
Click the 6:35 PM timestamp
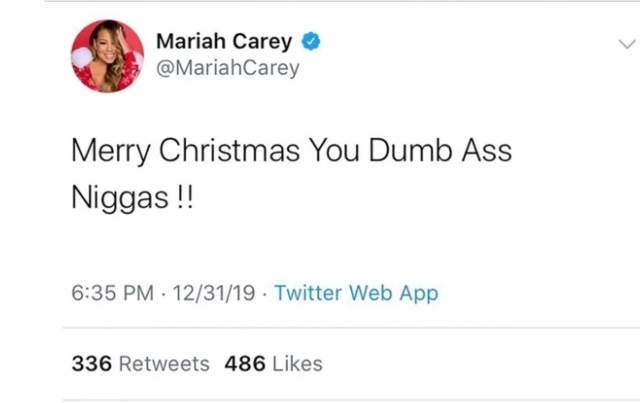pyautogui.click(x=113, y=293)
